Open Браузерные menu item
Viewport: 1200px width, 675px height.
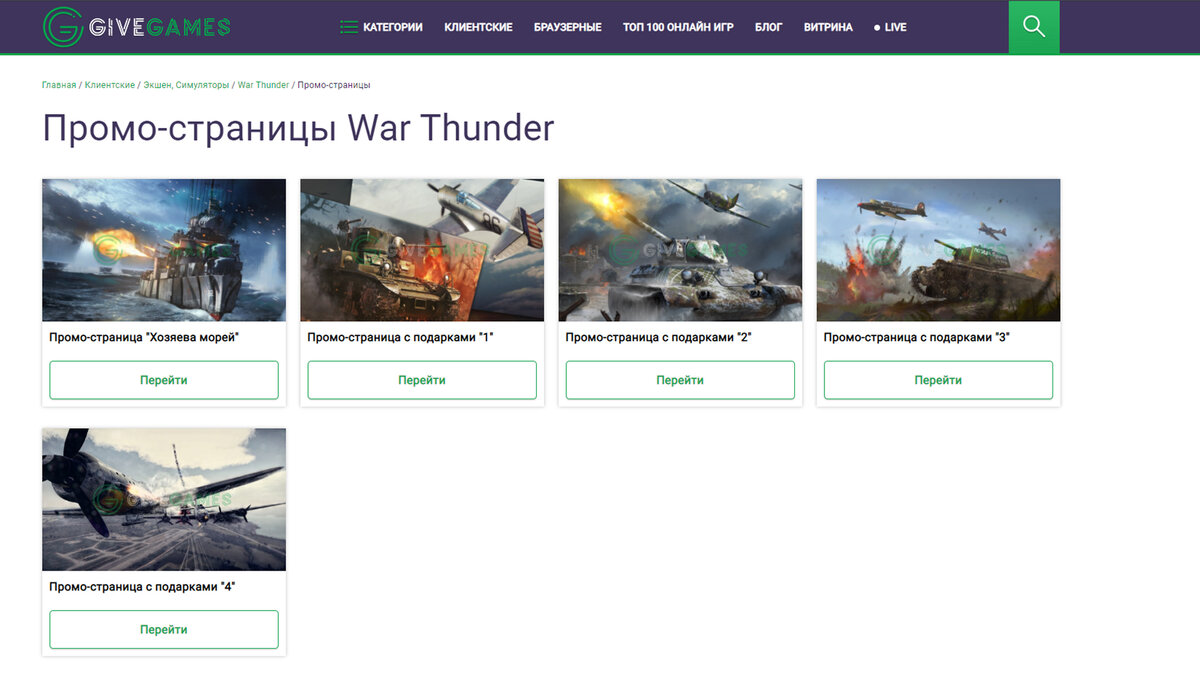coord(568,27)
